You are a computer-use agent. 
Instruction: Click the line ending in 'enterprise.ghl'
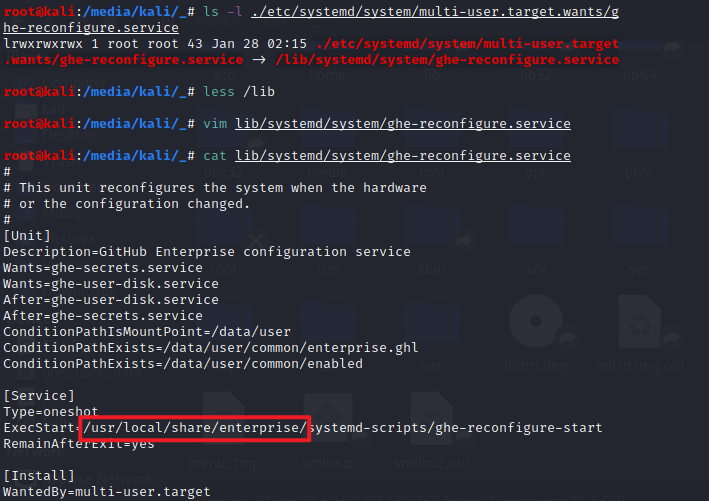(211, 348)
